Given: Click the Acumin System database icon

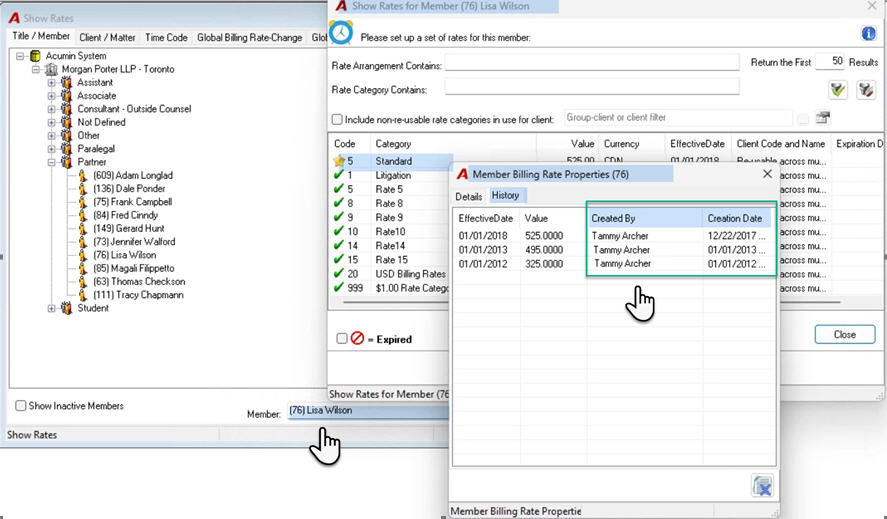Looking at the screenshot, I should coord(36,55).
